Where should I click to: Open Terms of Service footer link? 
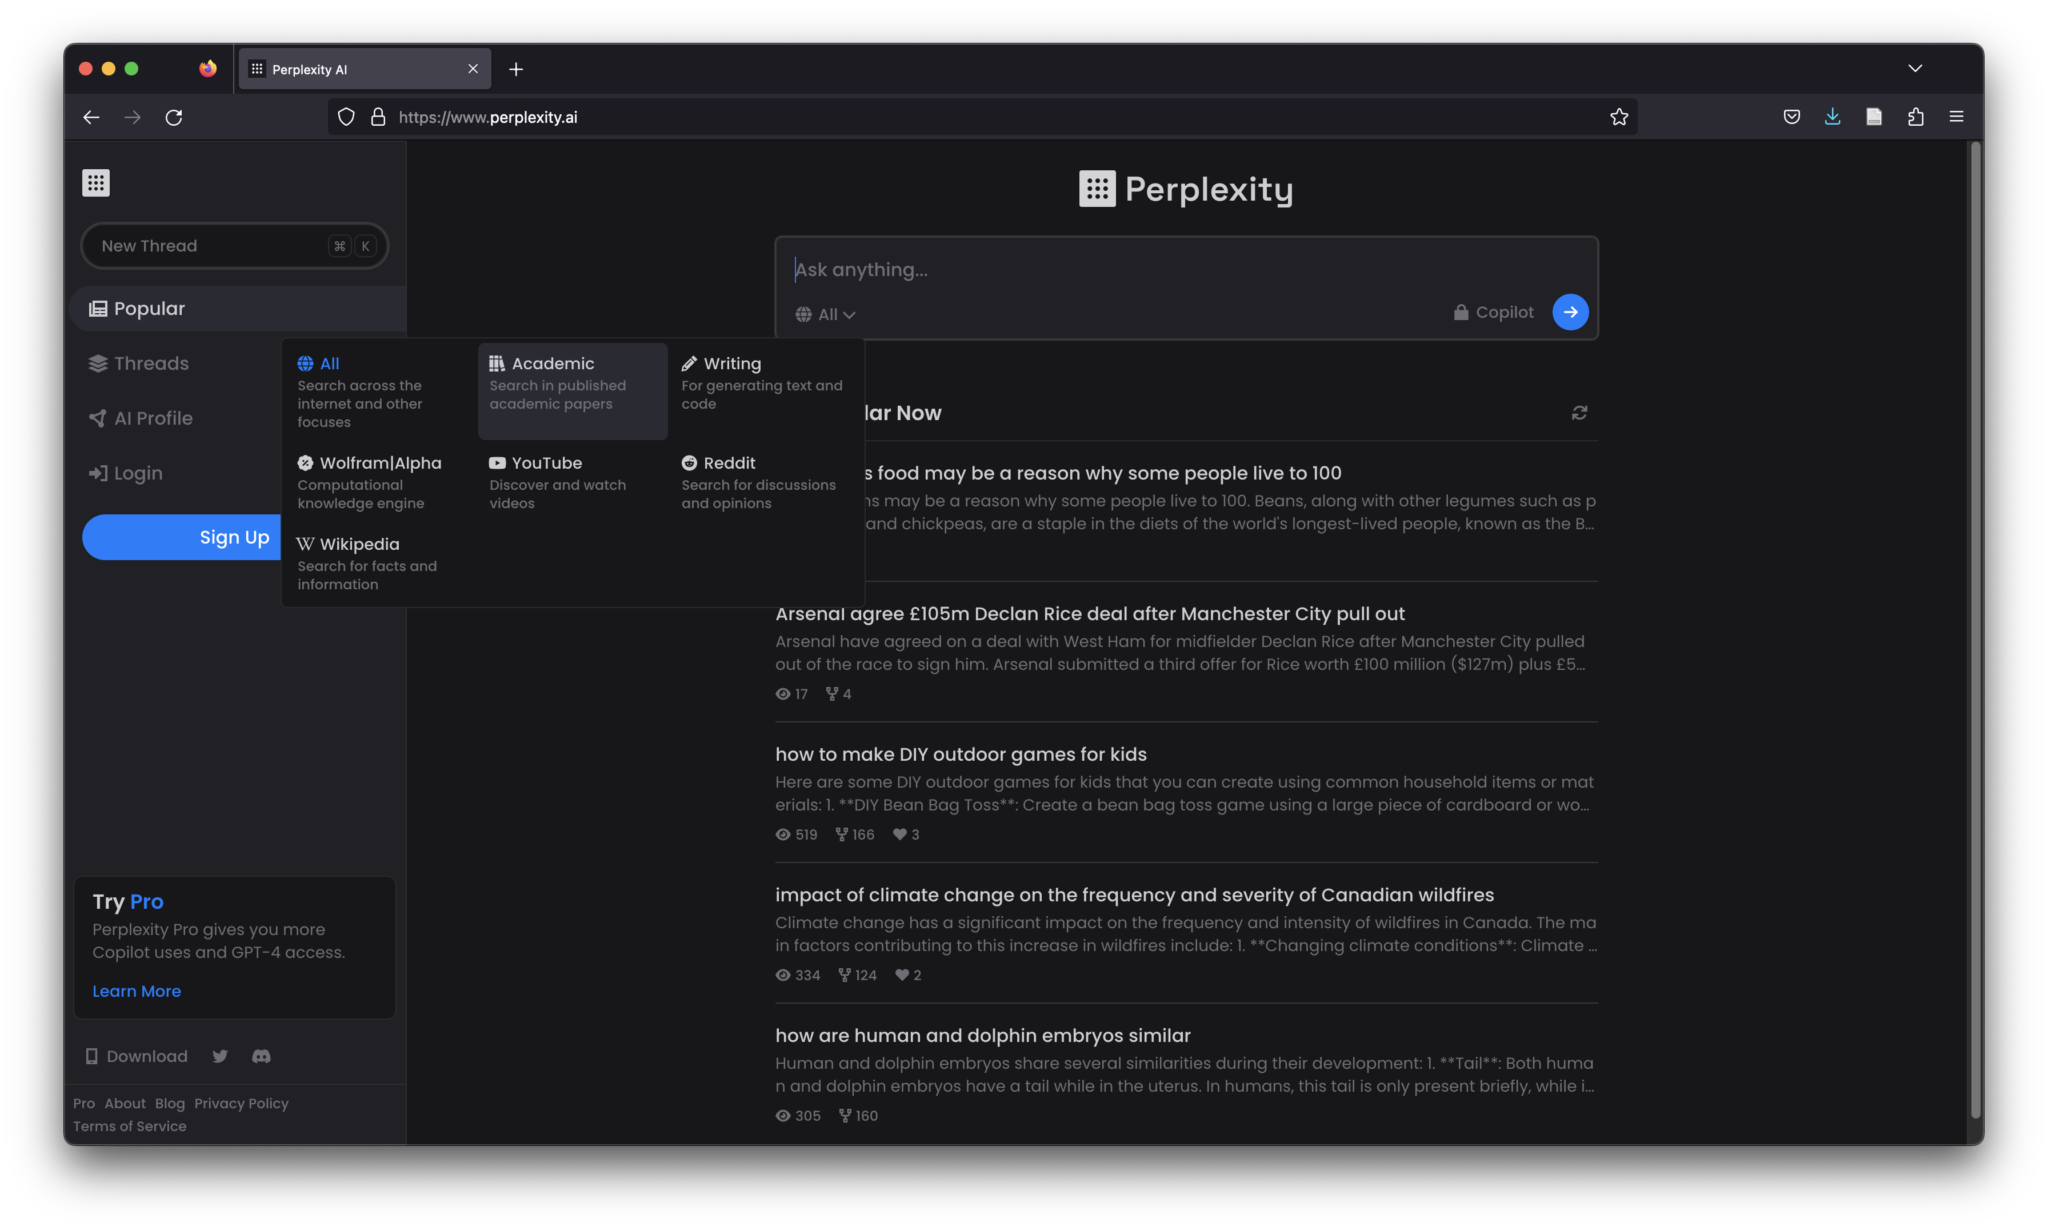tap(129, 1126)
